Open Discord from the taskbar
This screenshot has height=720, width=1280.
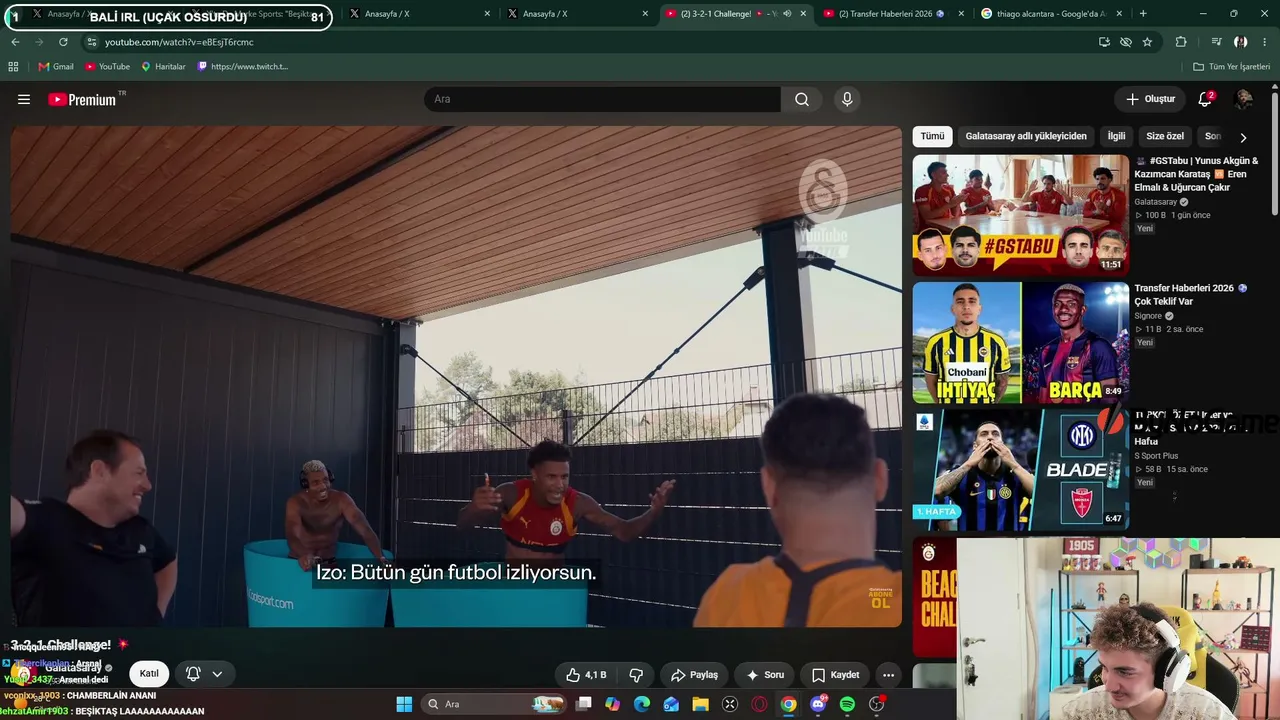click(x=818, y=704)
